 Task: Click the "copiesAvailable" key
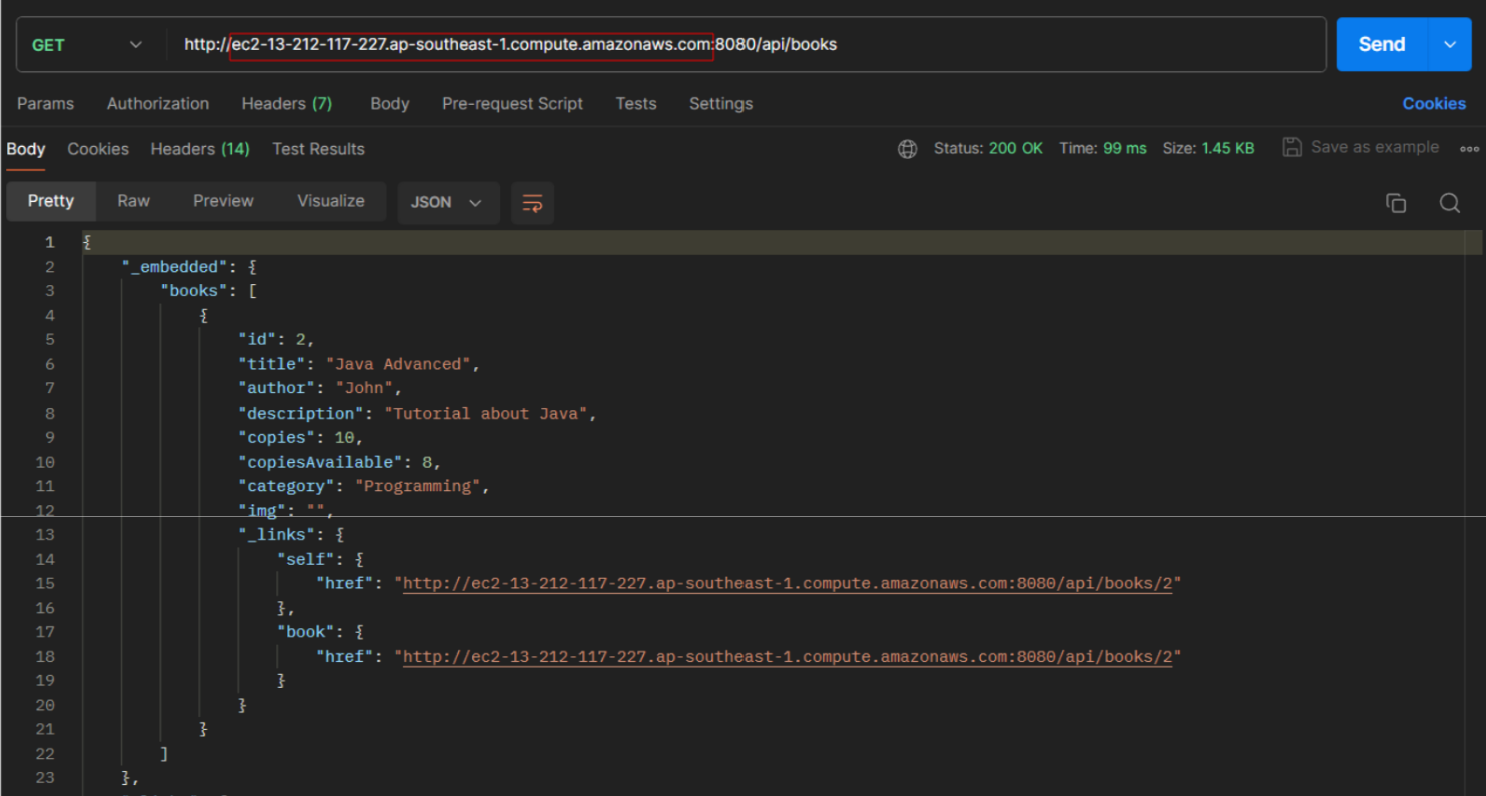[320, 462]
